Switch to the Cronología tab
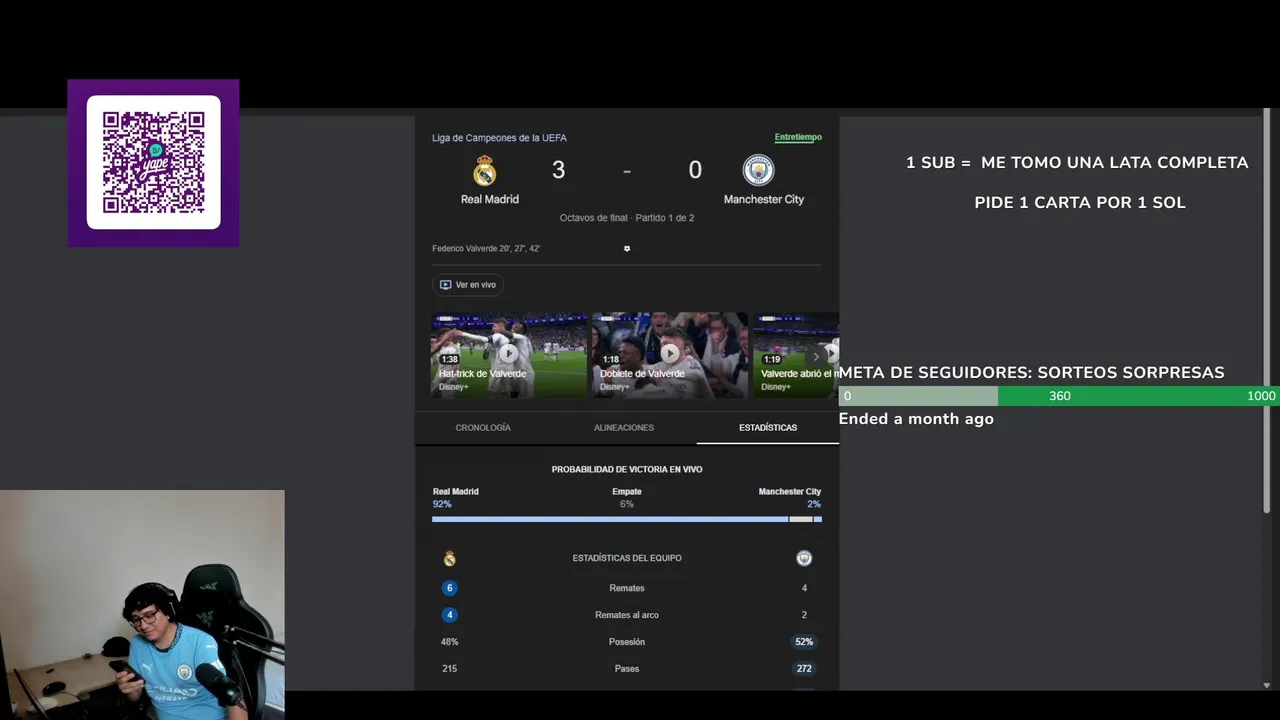 (x=483, y=428)
